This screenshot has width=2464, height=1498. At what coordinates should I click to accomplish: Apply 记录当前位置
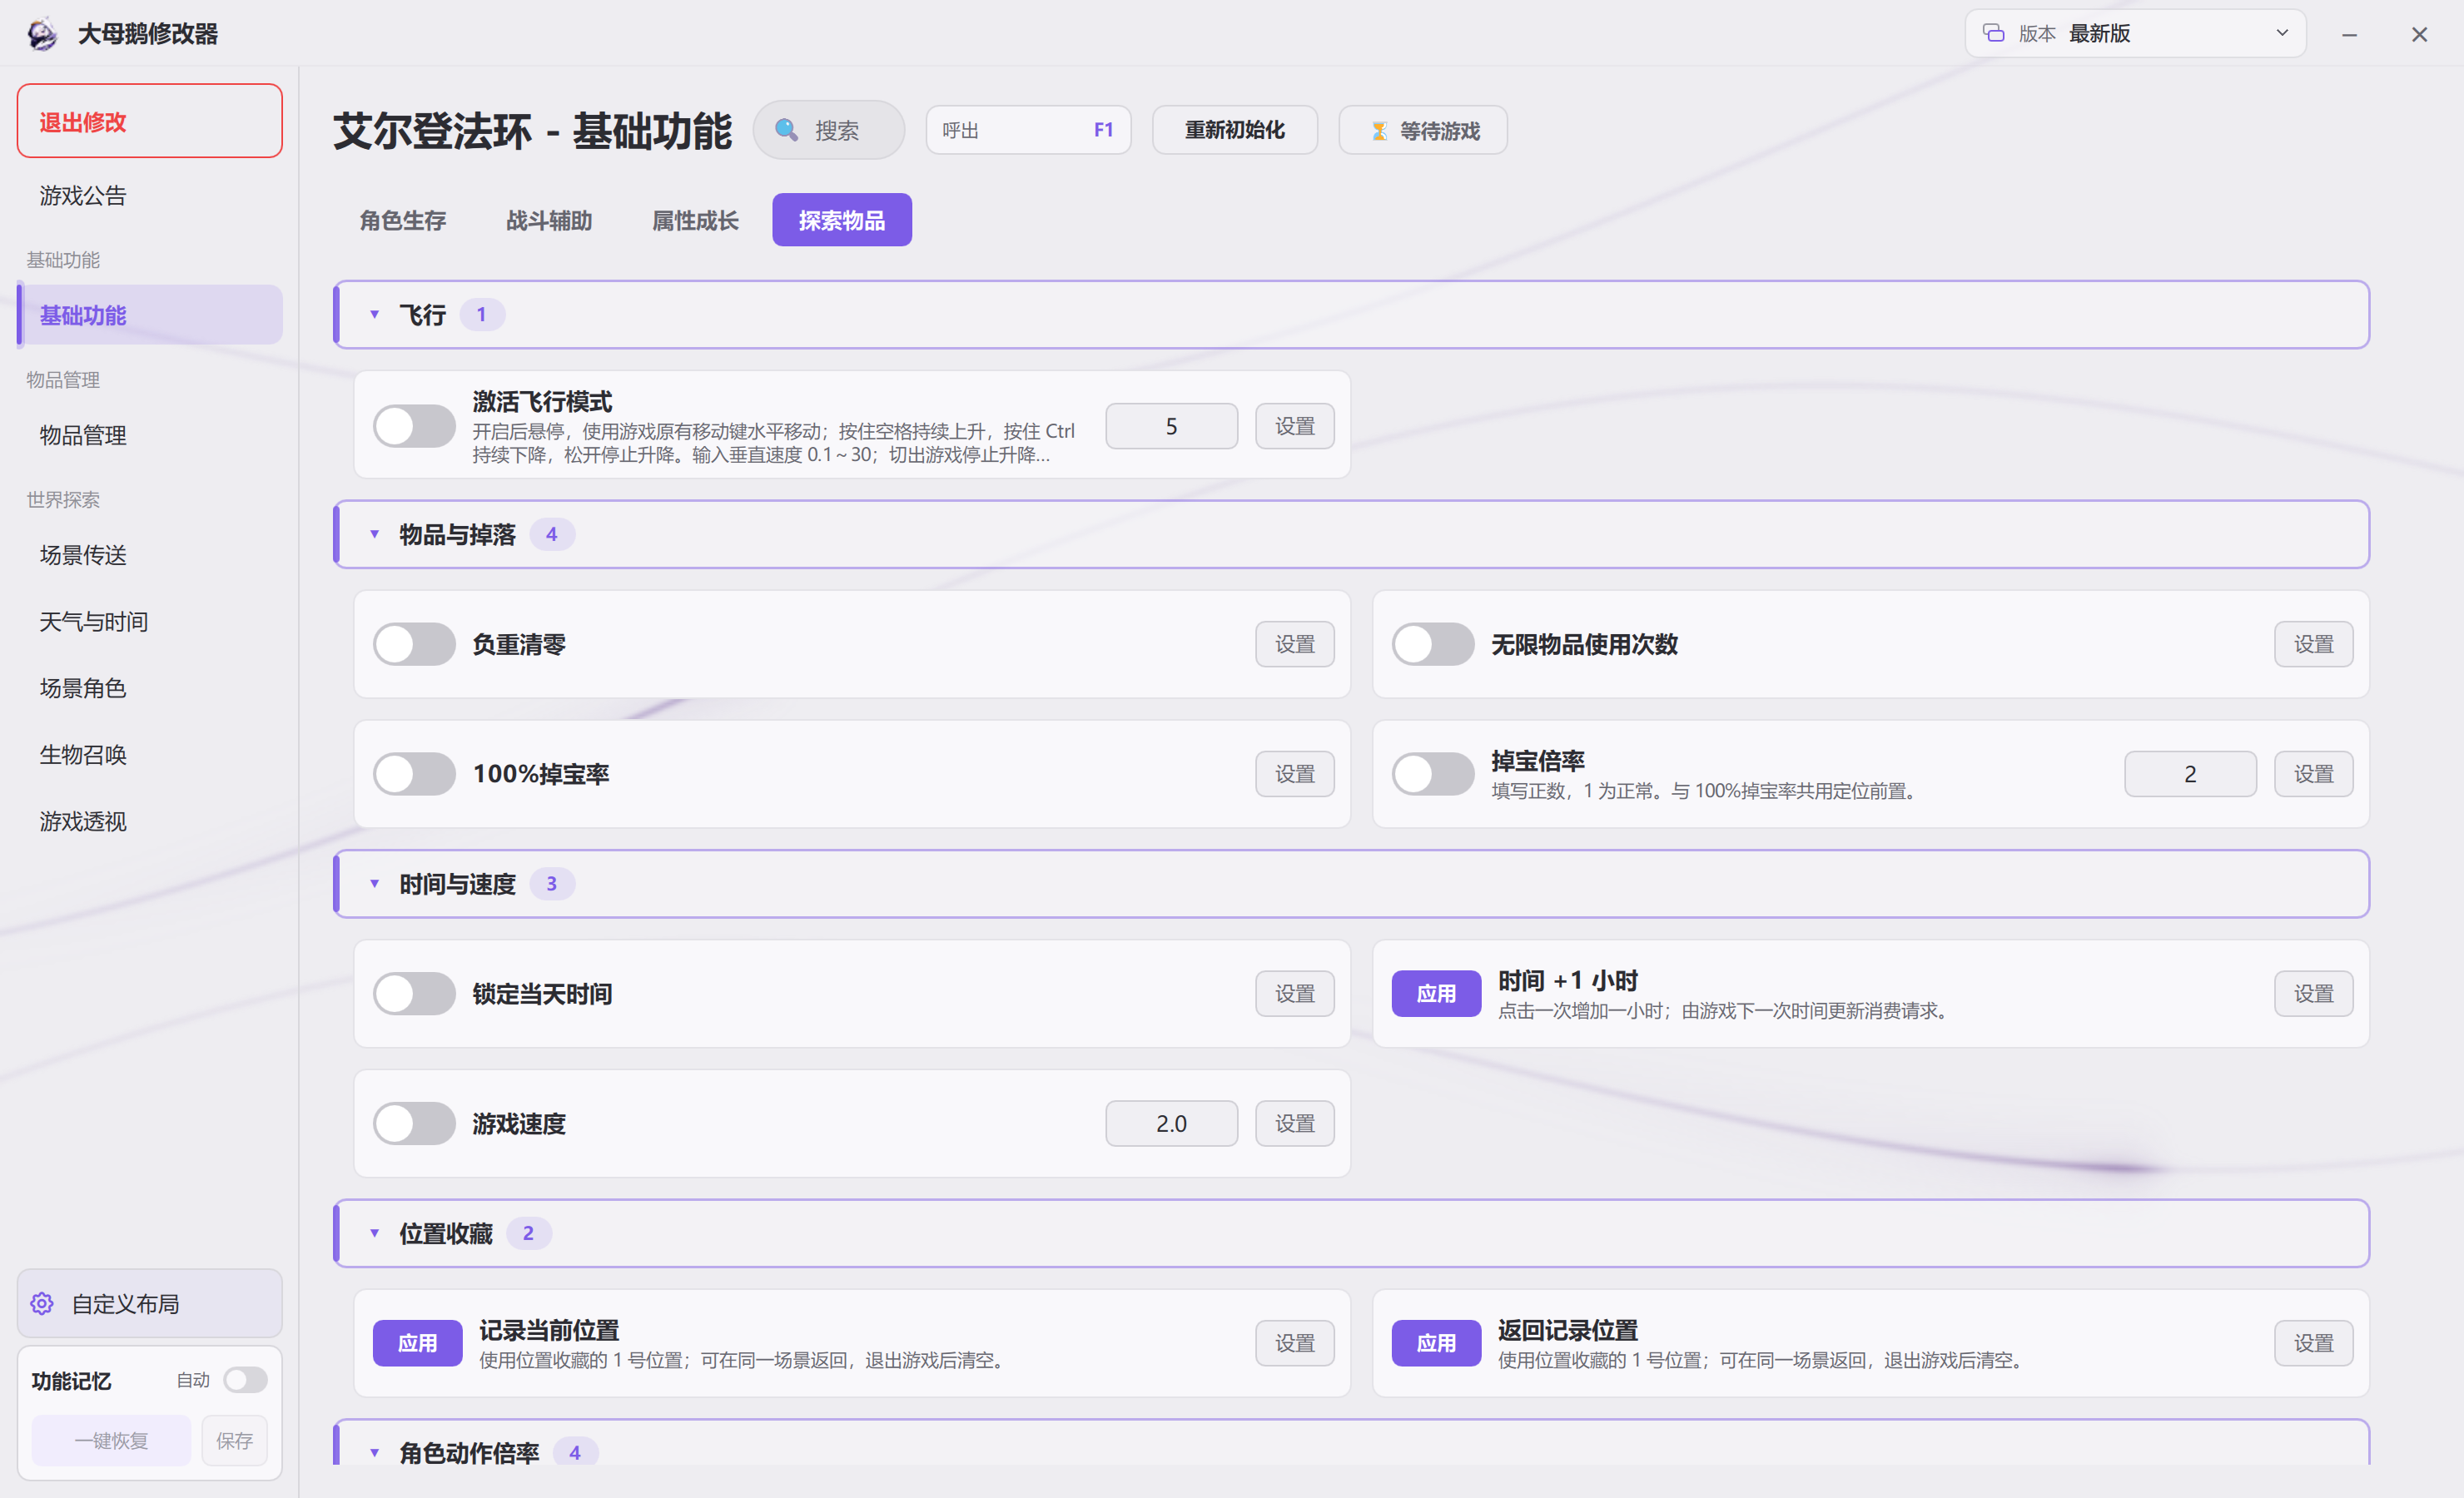418,1343
